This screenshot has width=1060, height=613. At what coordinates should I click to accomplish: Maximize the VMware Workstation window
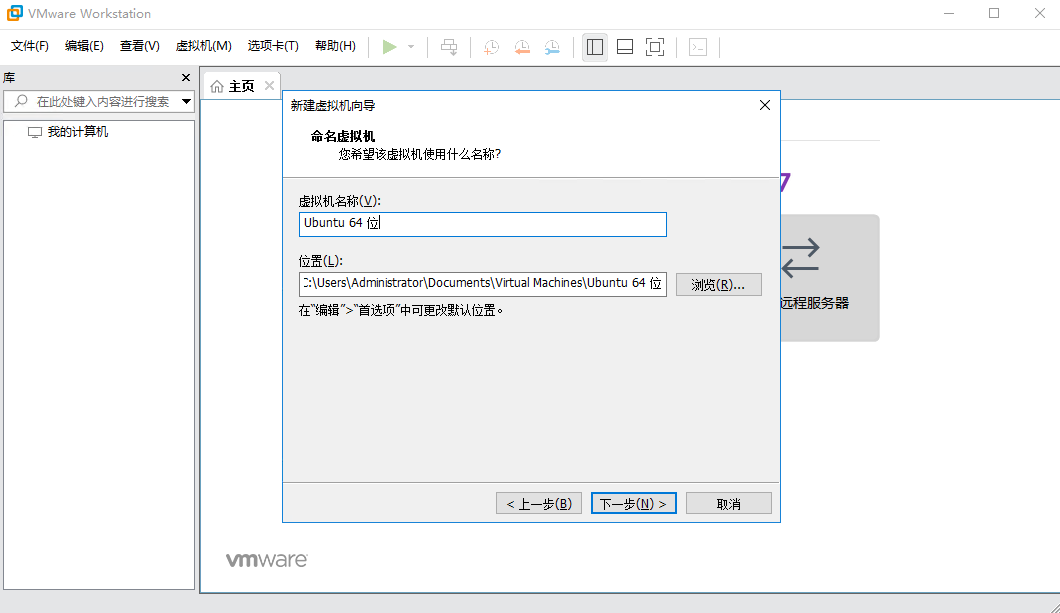994,14
